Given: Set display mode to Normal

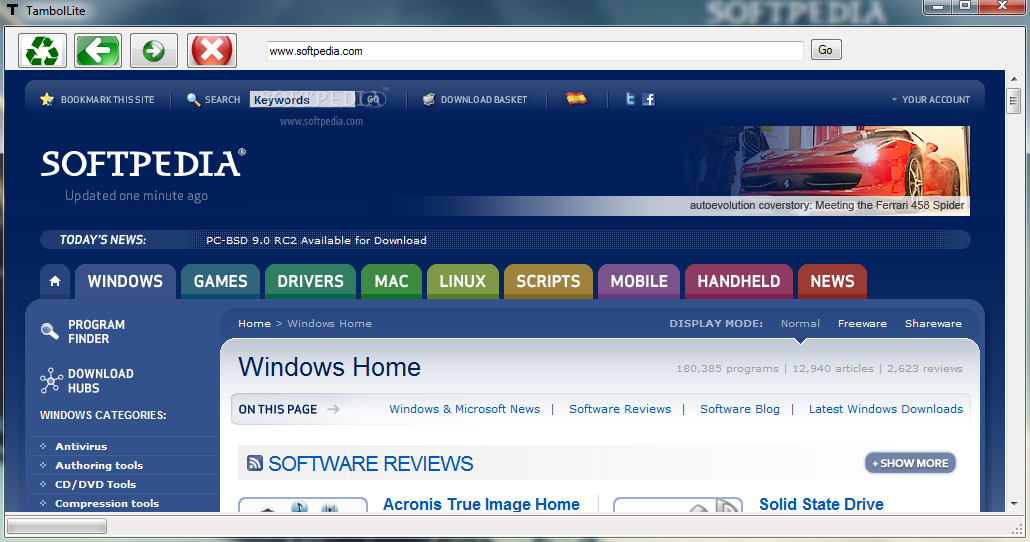Looking at the screenshot, I should tap(800, 323).
